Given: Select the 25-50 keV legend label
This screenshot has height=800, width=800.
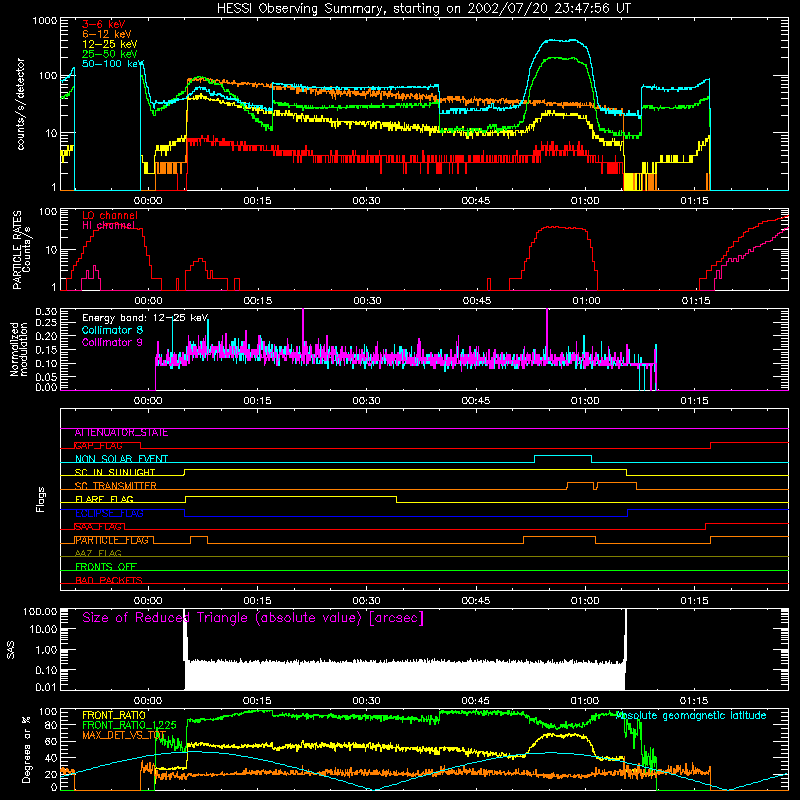Looking at the screenshot, I should click(110, 54).
